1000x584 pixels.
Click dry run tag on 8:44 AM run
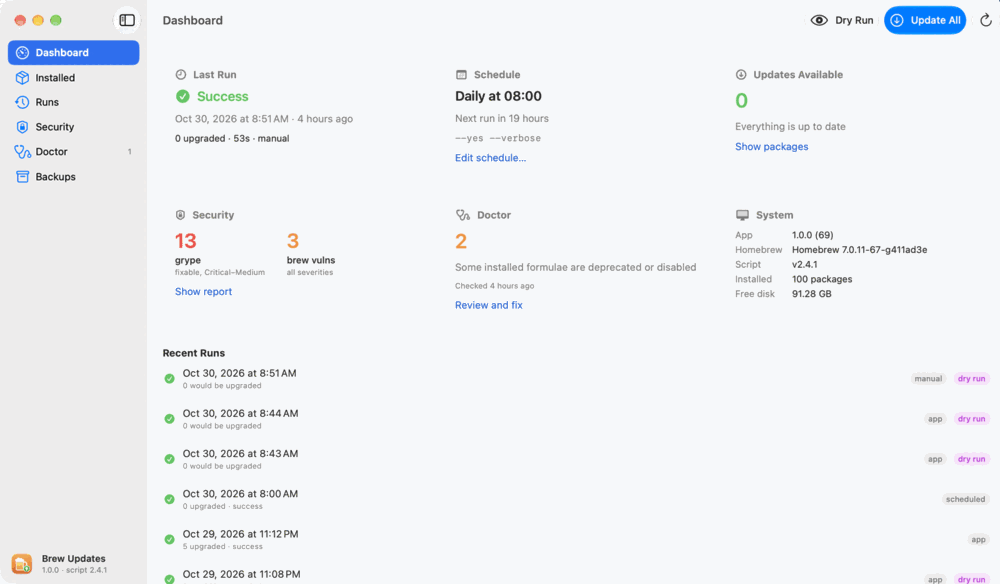click(x=971, y=419)
